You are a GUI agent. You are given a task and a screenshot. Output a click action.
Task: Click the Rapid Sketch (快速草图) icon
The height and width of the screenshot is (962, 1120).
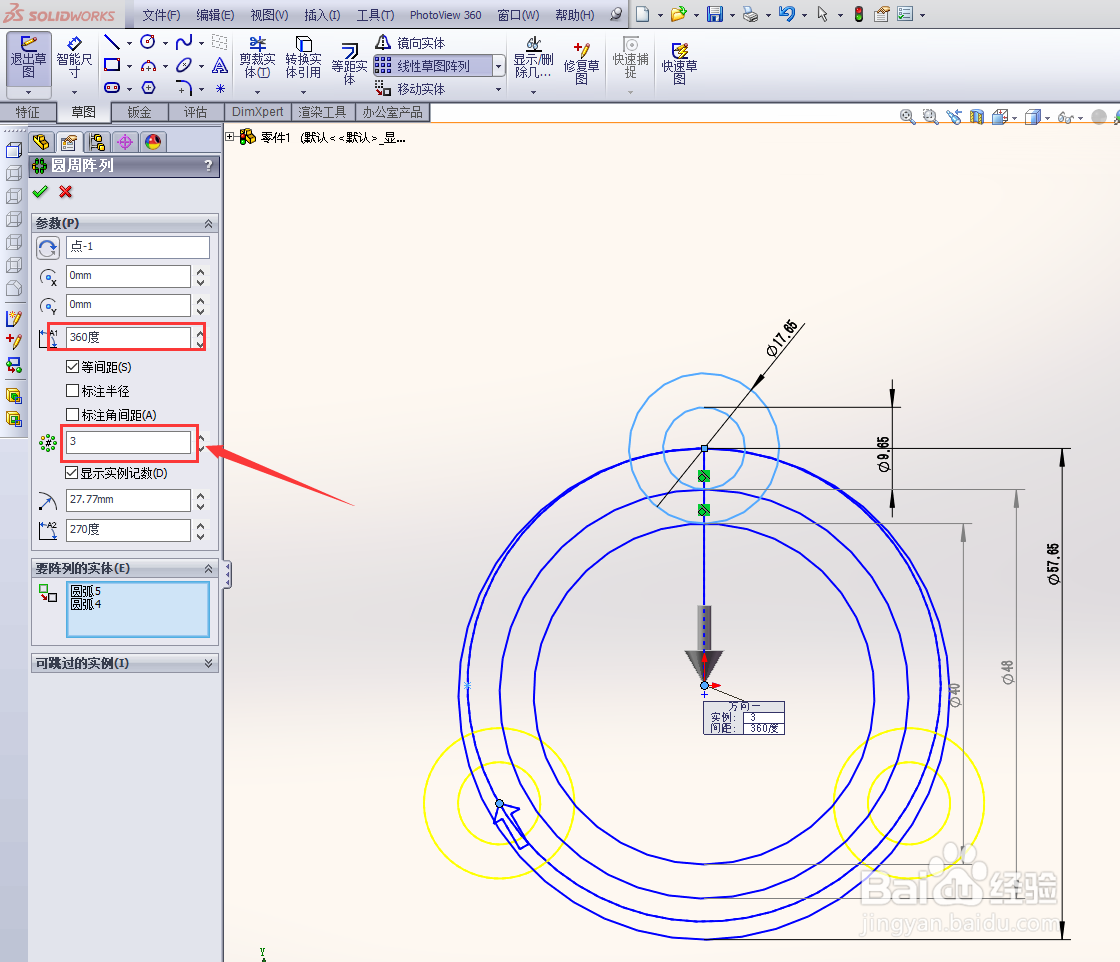click(679, 63)
